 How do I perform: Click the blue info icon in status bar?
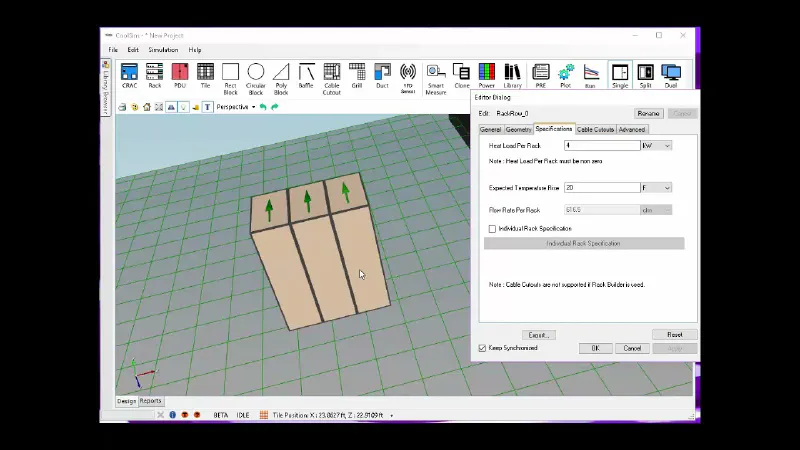click(172, 415)
